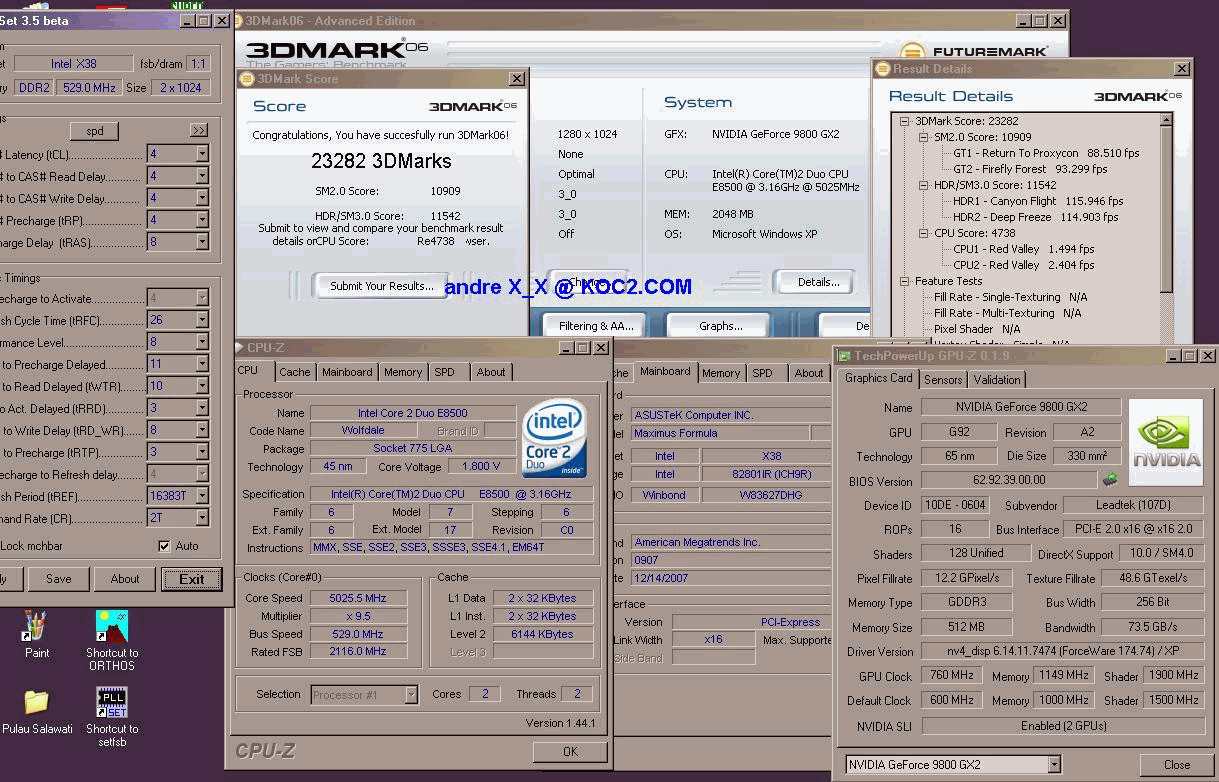Toggle the Auto checkbox in MemSet
This screenshot has height=782, width=1219.
pos(164,546)
